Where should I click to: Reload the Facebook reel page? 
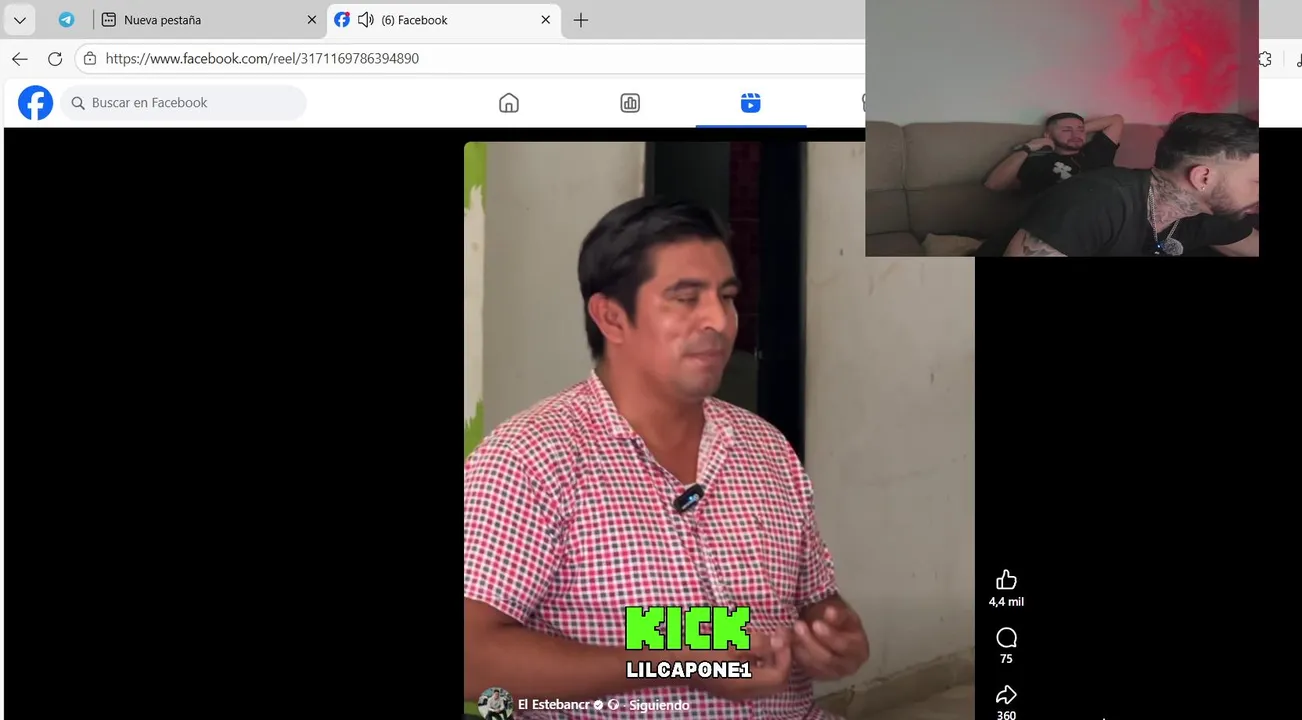tap(55, 59)
